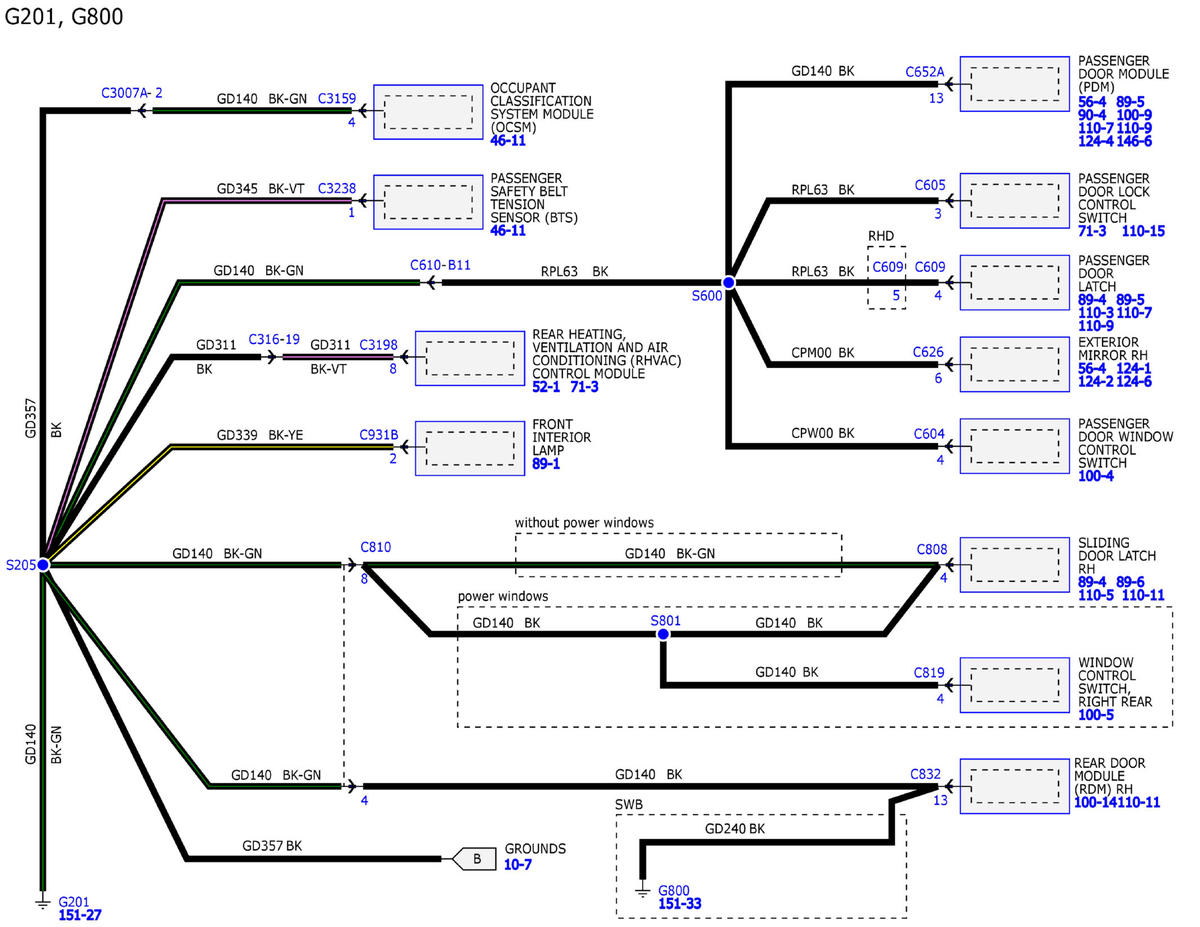Click the C832 Rear Door Module connector label
The image size is (1200, 927).
coord(925,773)
